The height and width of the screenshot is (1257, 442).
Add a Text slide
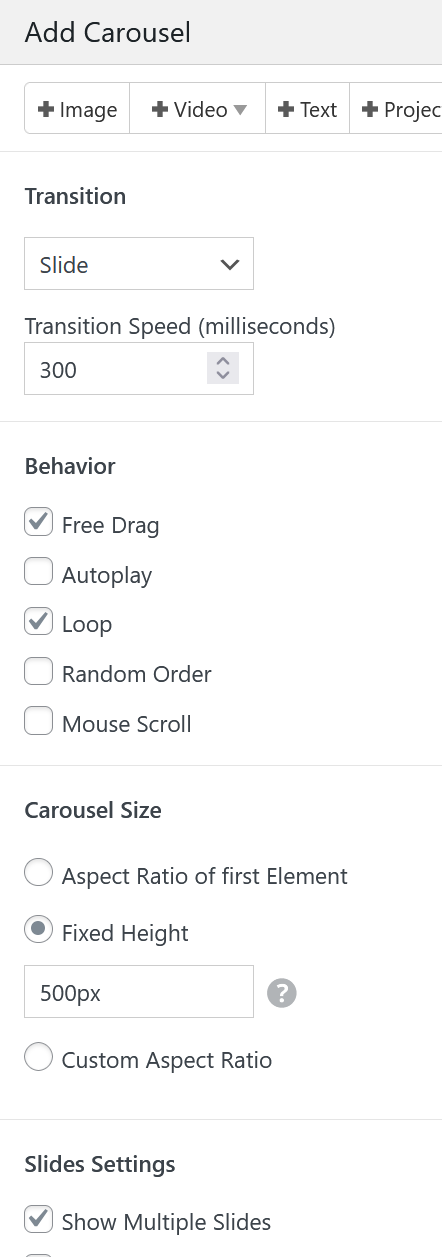click(x=307, y=110)
